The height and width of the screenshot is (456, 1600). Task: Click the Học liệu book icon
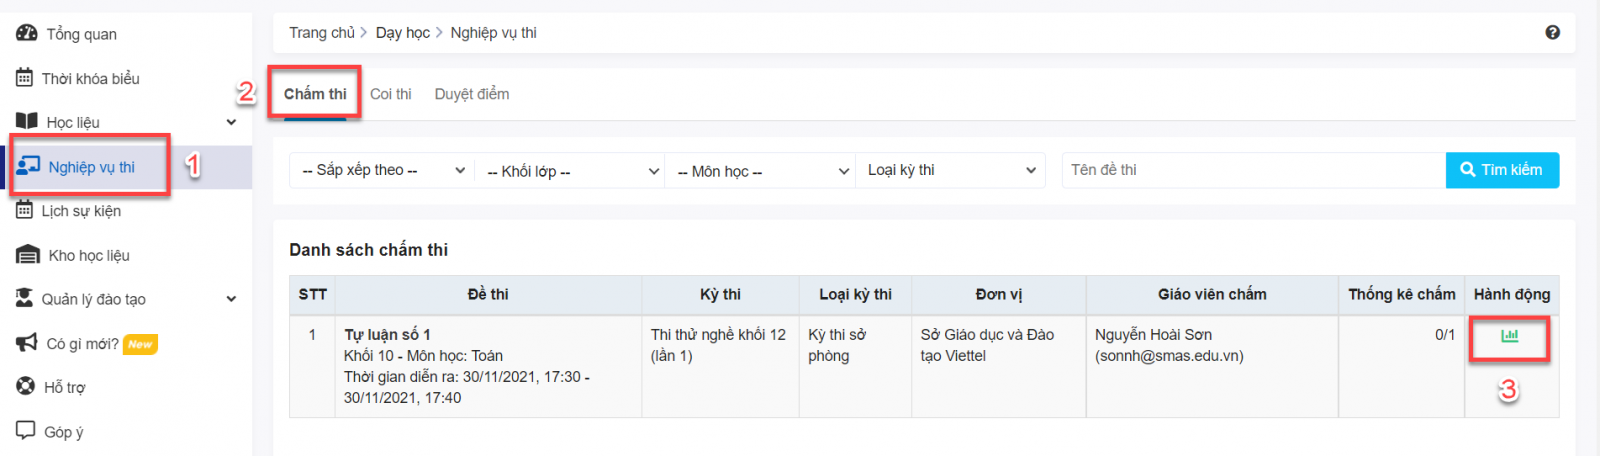click(x=27, y=122)
